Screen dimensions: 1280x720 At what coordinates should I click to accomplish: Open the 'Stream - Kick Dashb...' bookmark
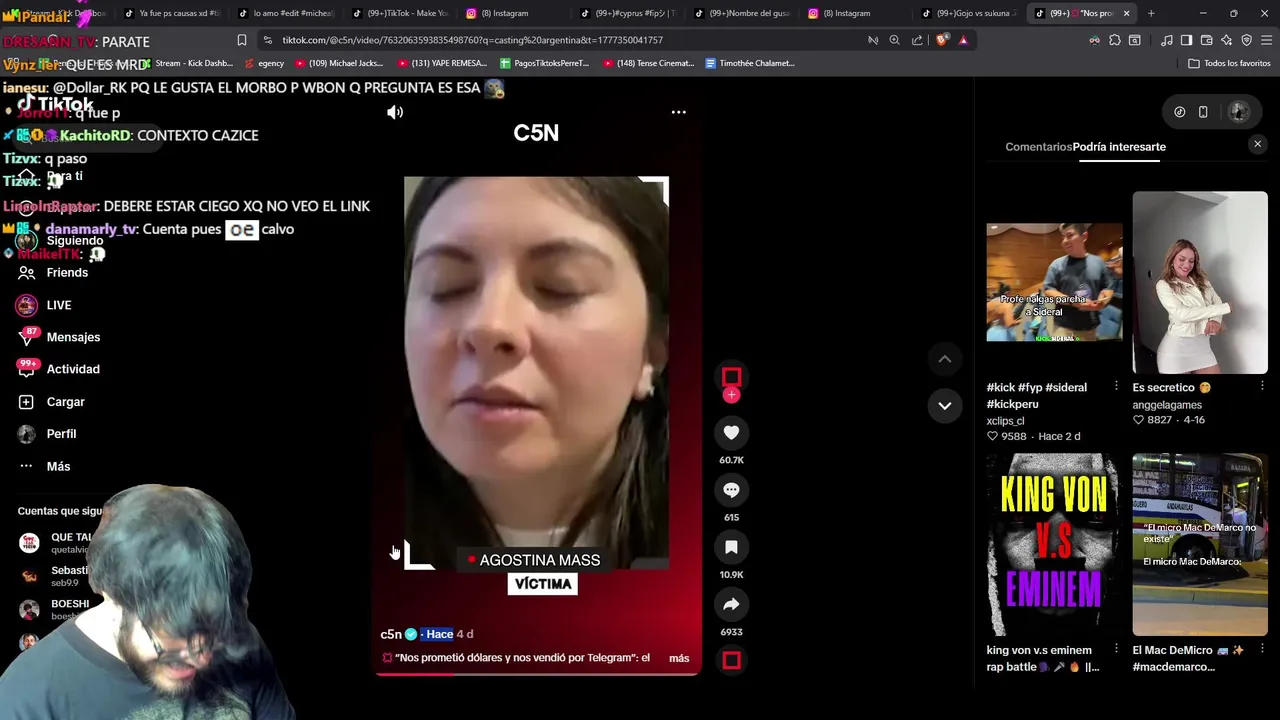189,63
